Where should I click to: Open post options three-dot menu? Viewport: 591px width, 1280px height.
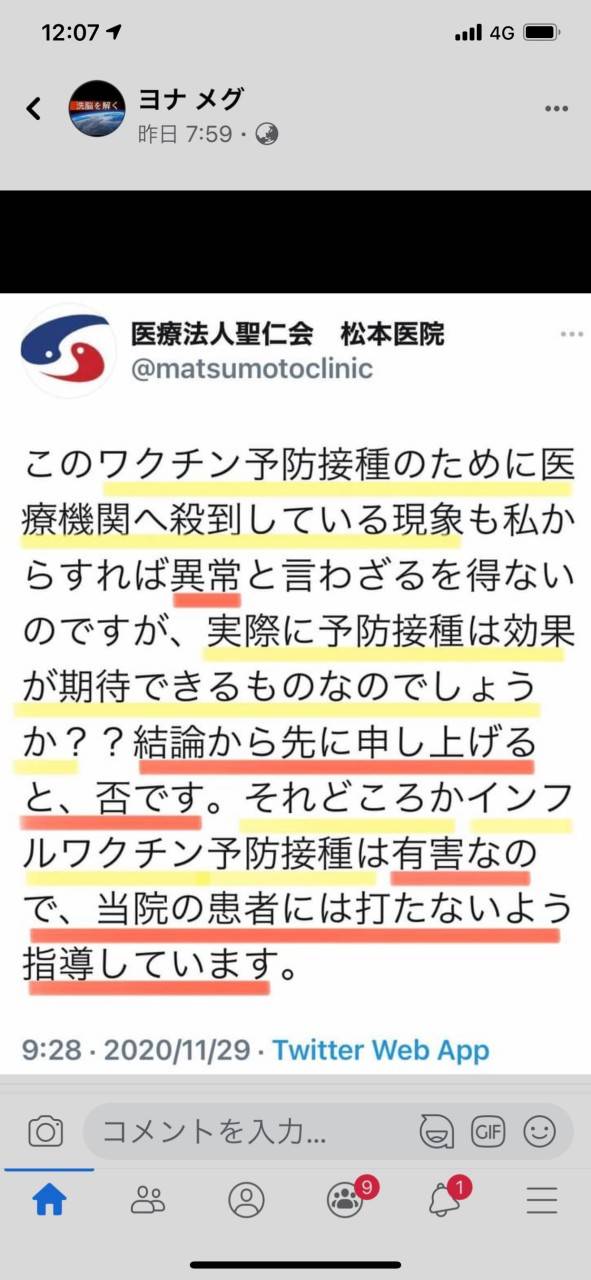557,109
